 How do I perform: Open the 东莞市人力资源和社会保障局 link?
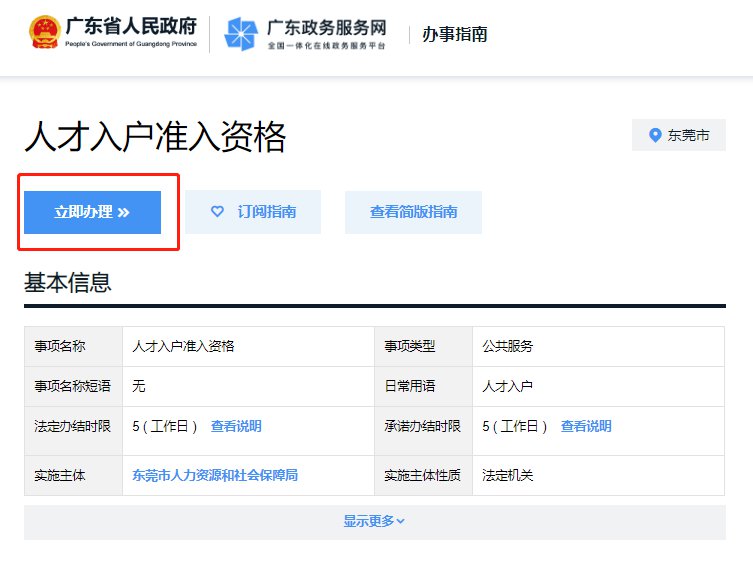click(x=215, y=475)
